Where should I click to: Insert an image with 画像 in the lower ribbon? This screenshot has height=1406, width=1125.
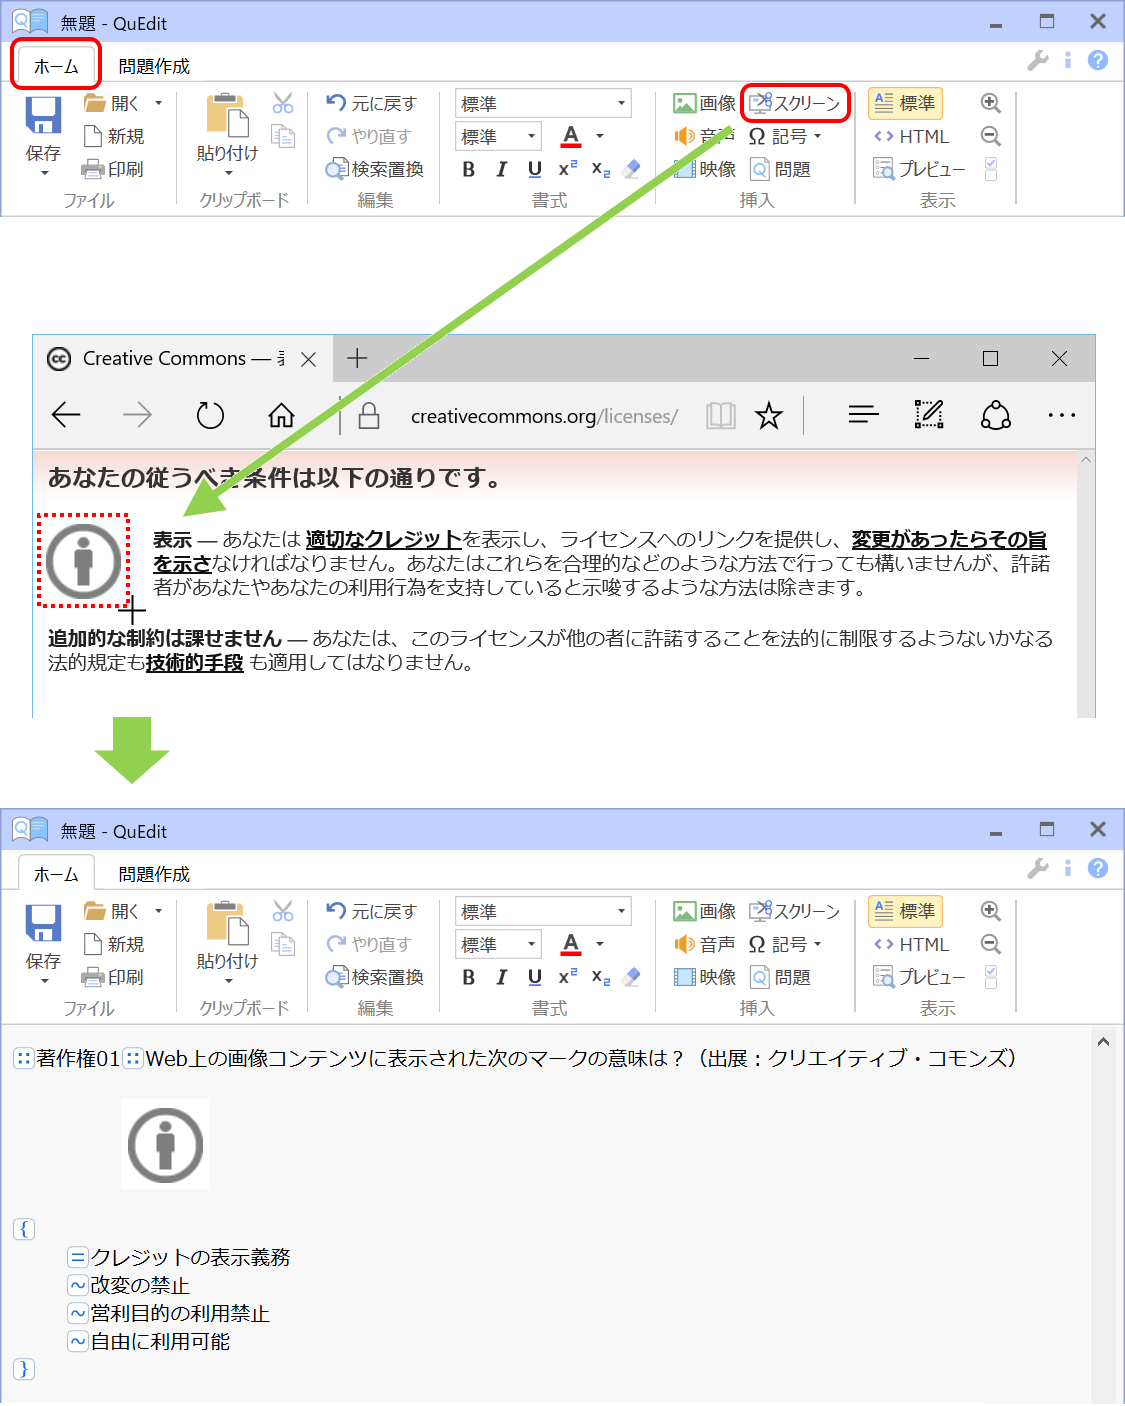click(705, 912)
